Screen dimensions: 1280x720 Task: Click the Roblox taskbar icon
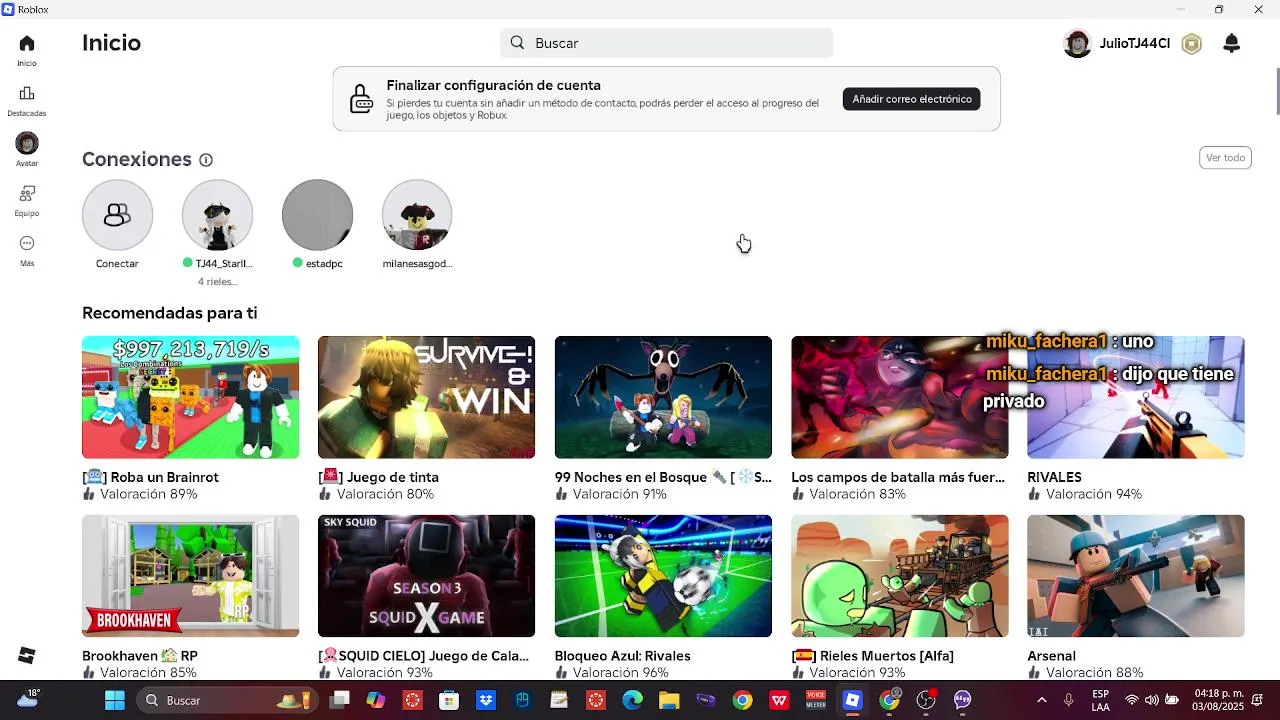click(852, 700)
